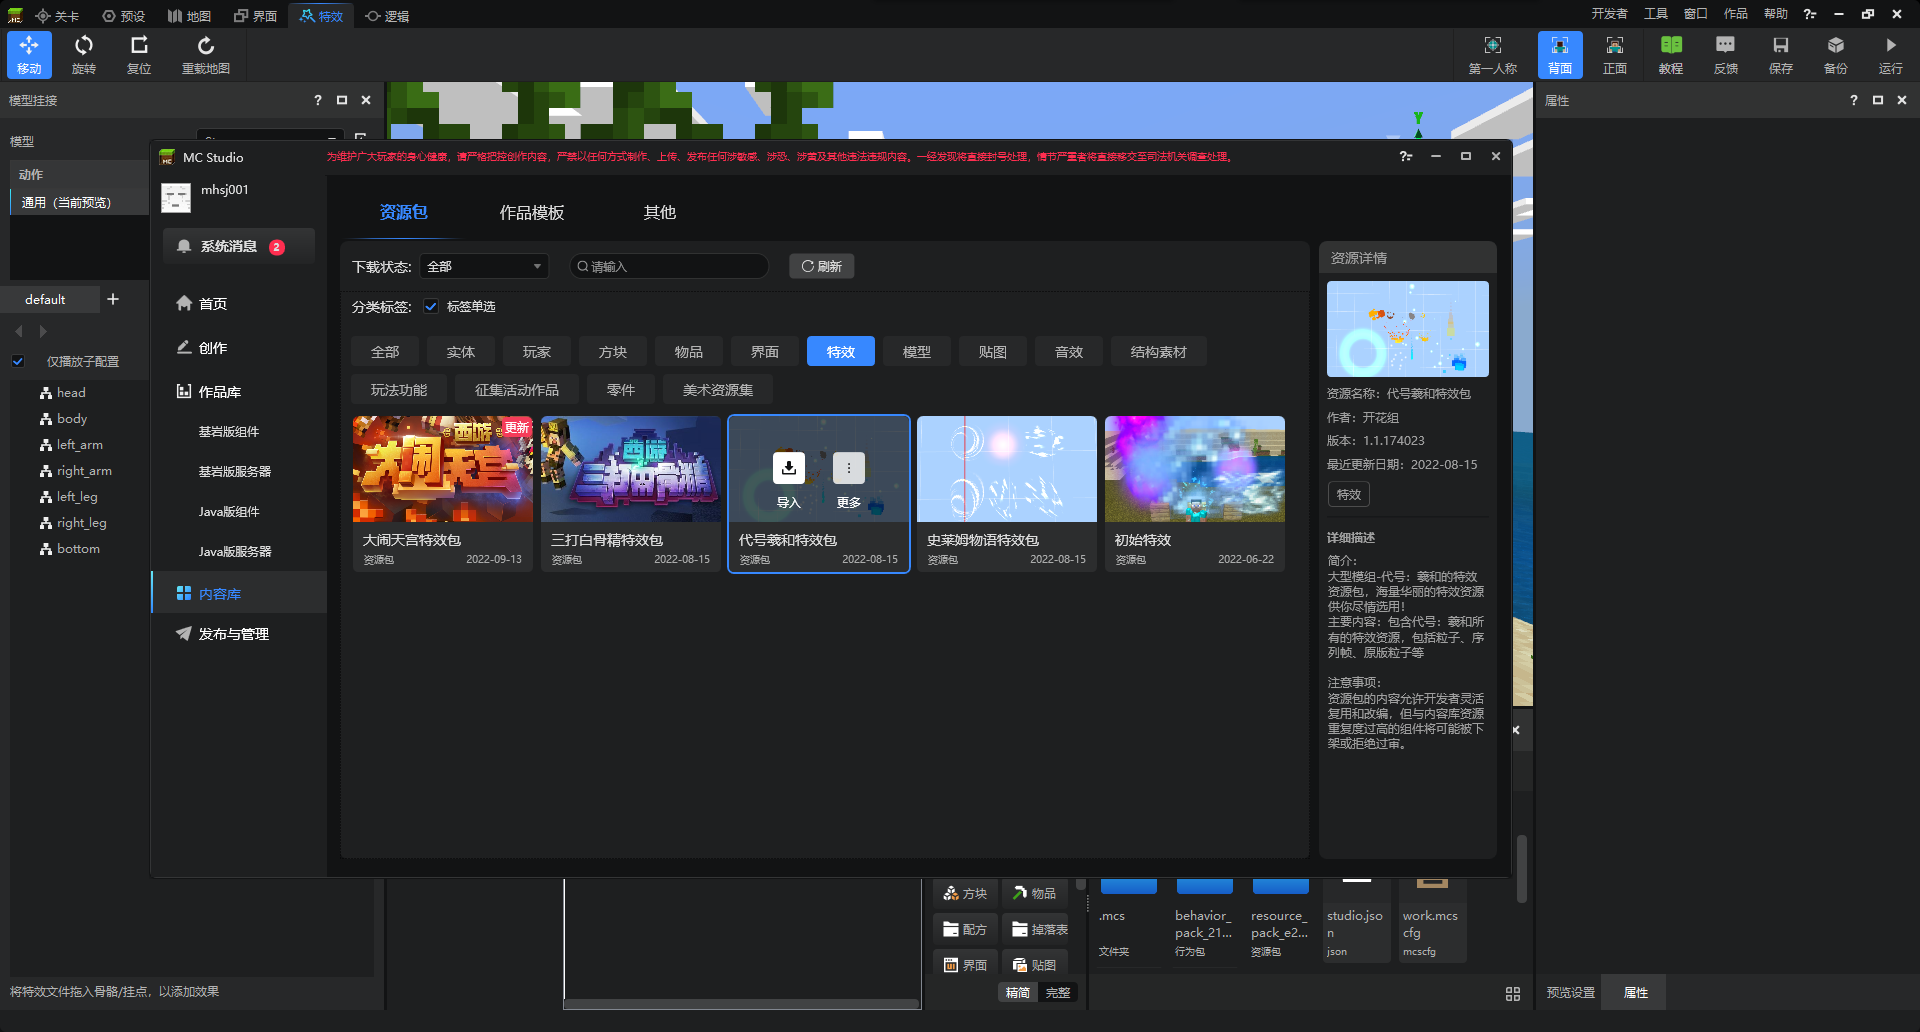Open the 下载状态 全部 dropdown
Image resolution: width=1920 pixels, height=1032 pixels.
pos(485,266)
